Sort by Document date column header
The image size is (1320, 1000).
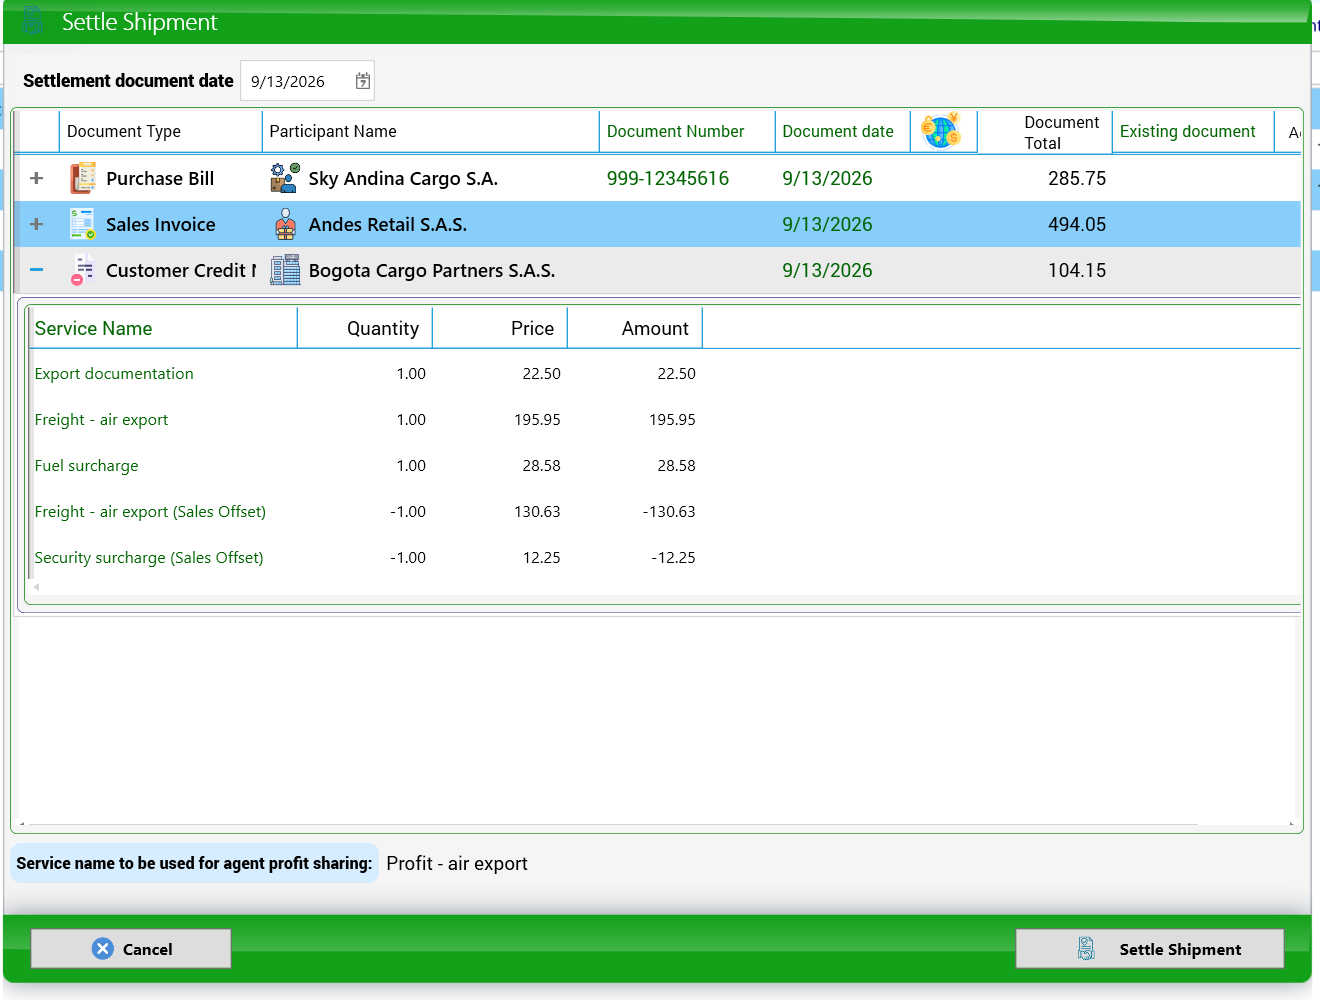tap(843, 131)
